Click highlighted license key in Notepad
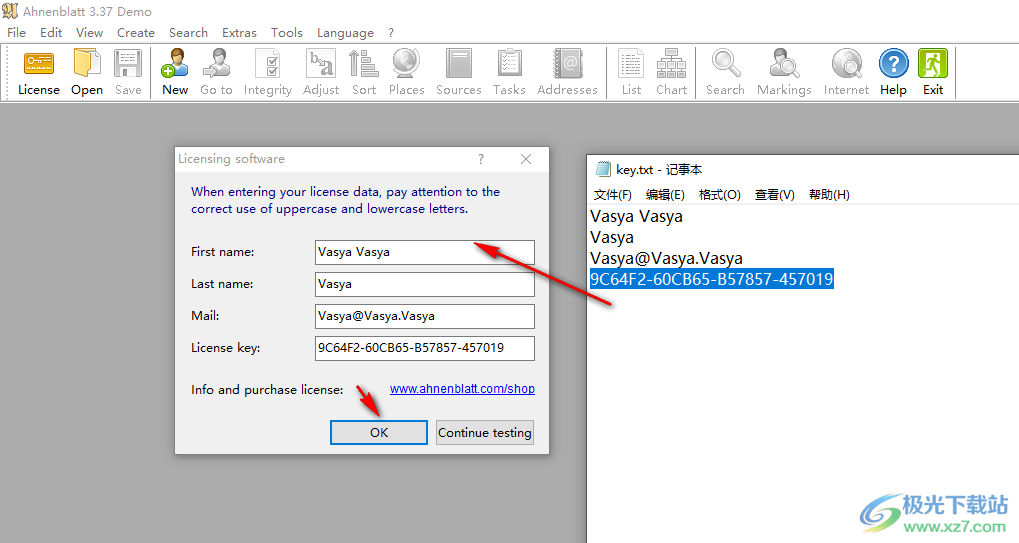 tap(712, 279)
